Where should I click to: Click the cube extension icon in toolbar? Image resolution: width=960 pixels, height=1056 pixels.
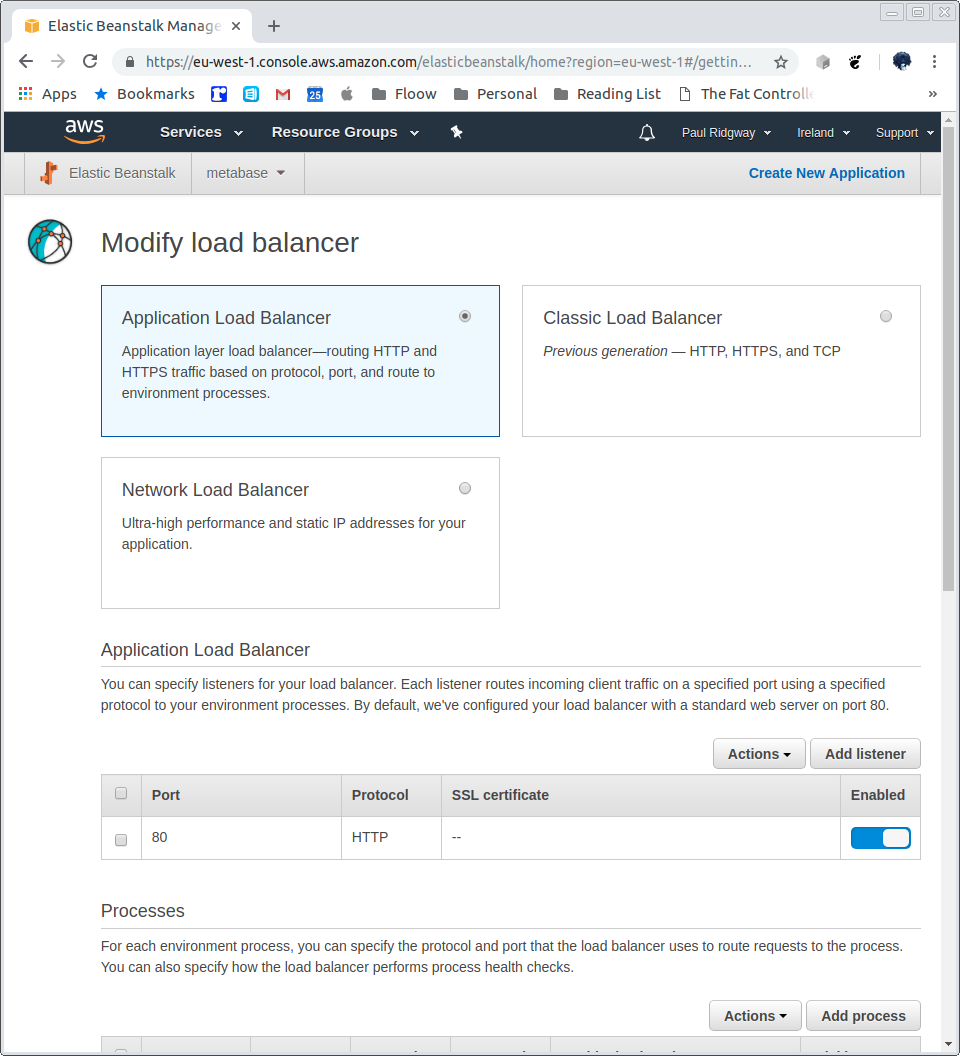tap(823, 62)
